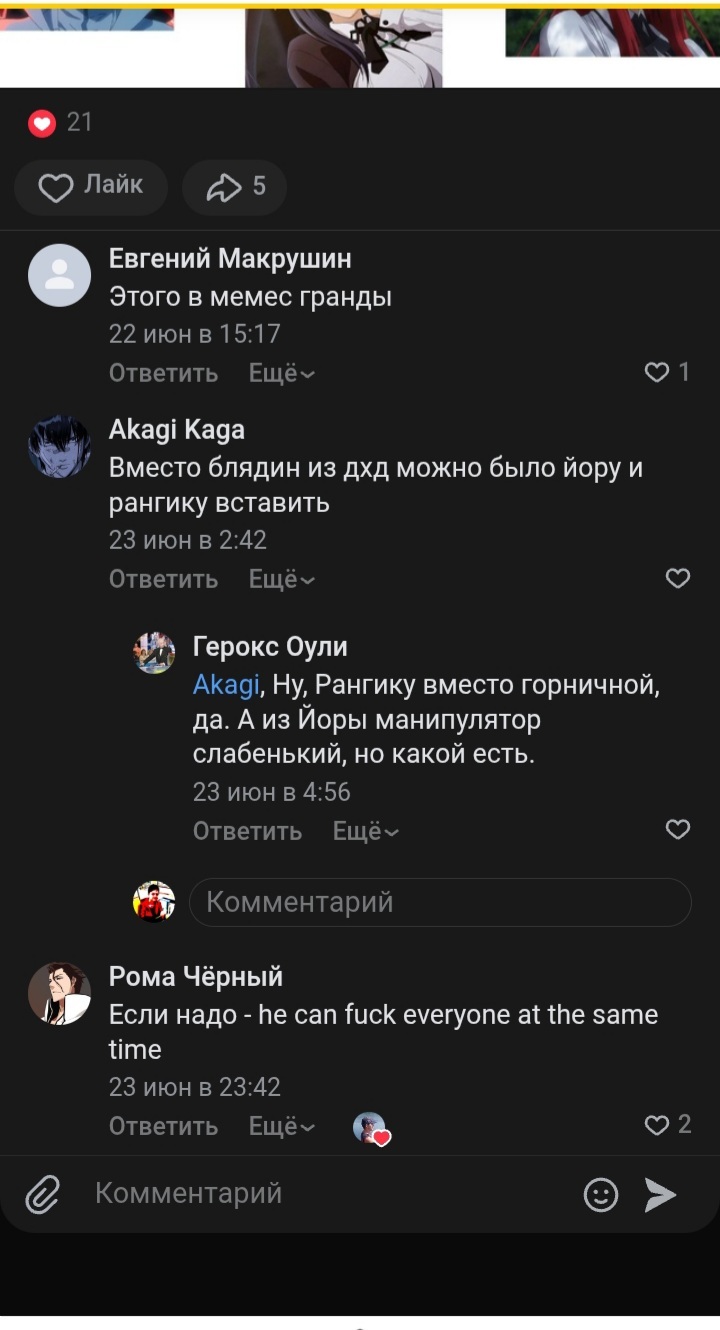Open Akagi Kaga's profile picture
Screen dimensions: 720x1330
pyautogui.click(x=59, y=446)
